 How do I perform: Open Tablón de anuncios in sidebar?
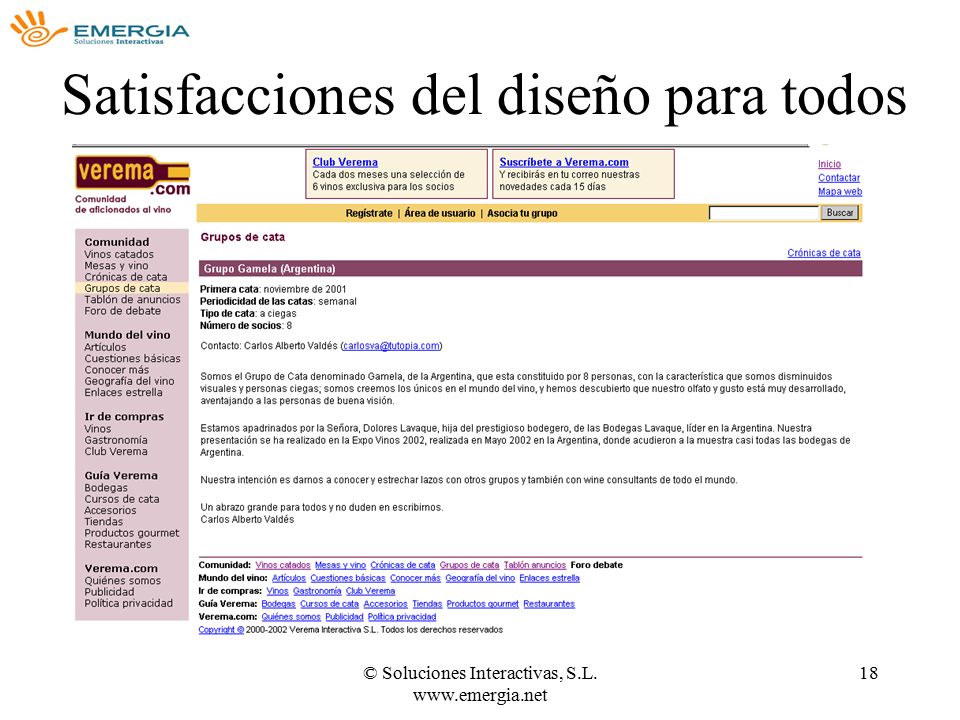132,299
